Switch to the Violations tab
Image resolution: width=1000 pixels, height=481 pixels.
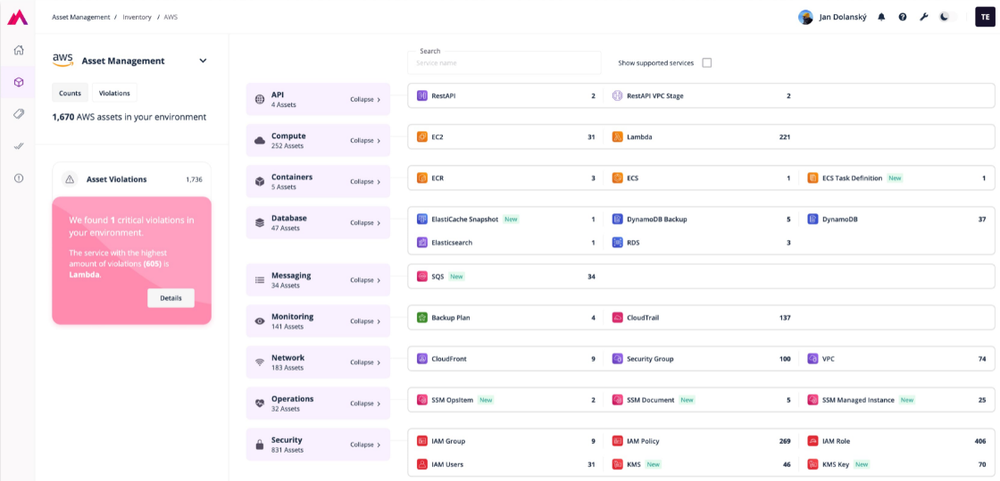[115, 93]
